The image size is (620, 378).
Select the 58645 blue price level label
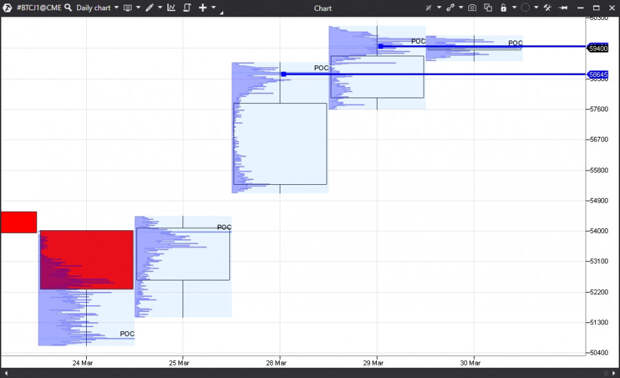click(597, 74)
